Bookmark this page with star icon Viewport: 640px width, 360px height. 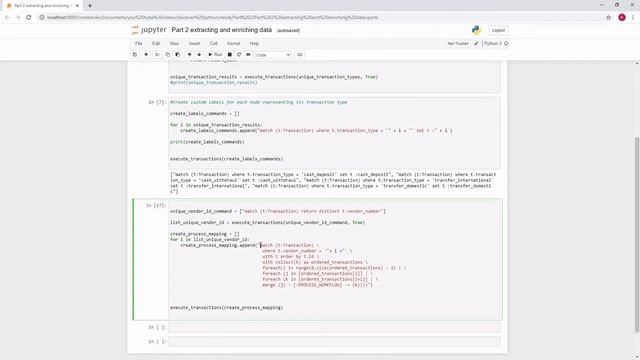[x=609, y=18]
